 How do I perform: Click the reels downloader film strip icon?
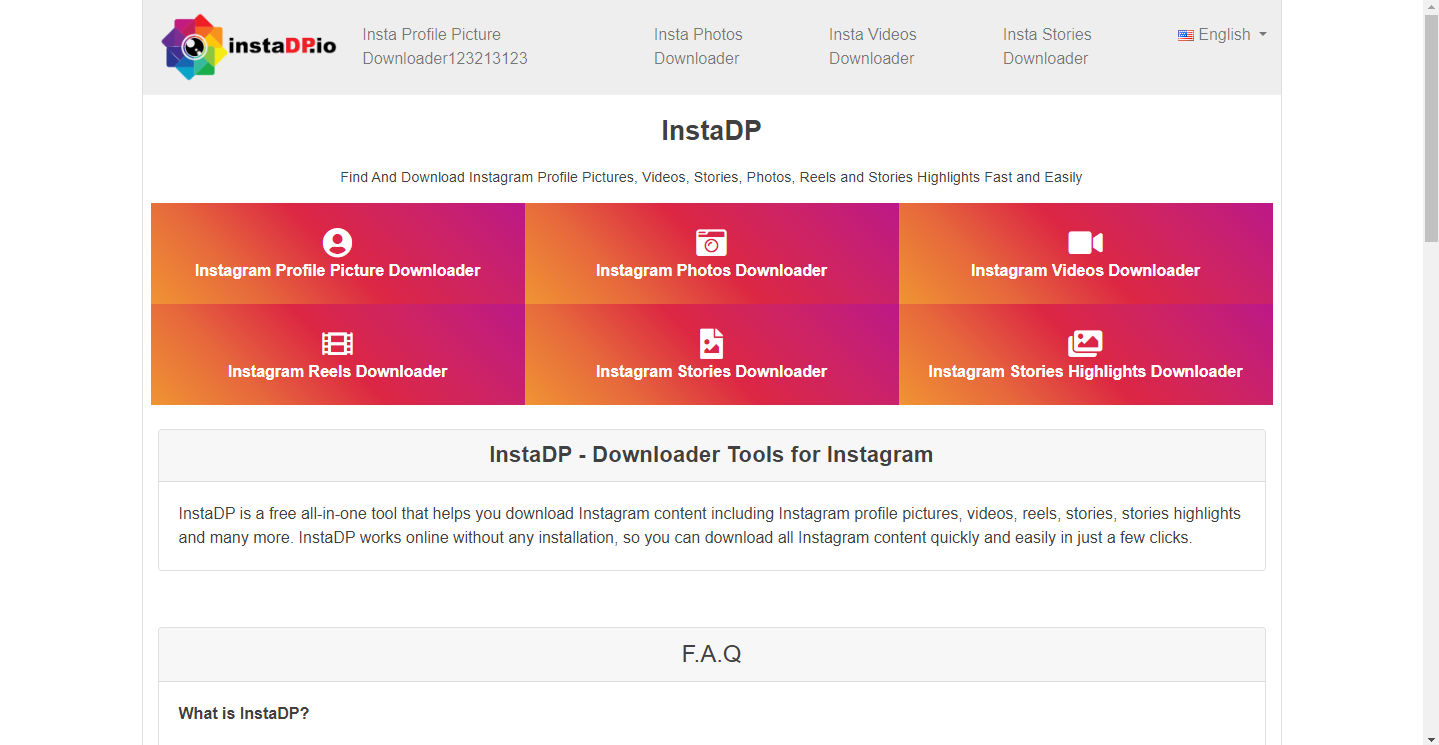pos(338,343)
